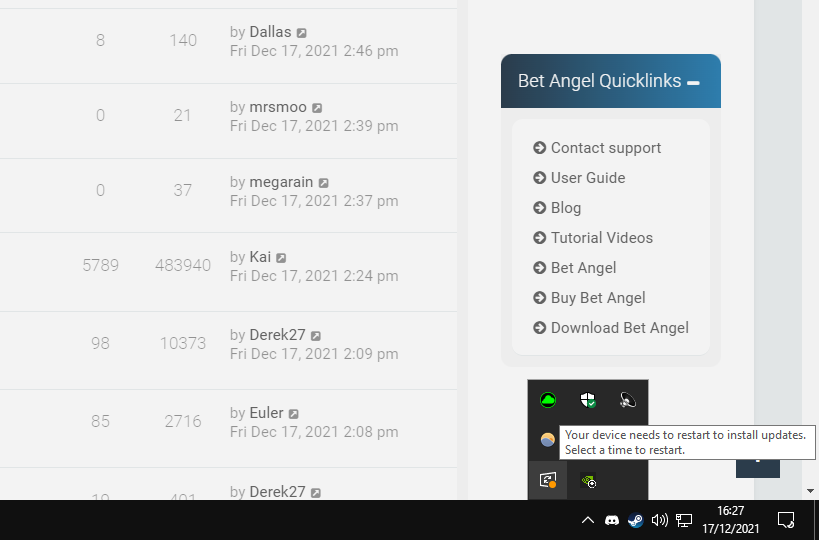This screenshot has height=540, width=819.
Task: Open the volume speaker control
Action: click(x=660, y=520)
